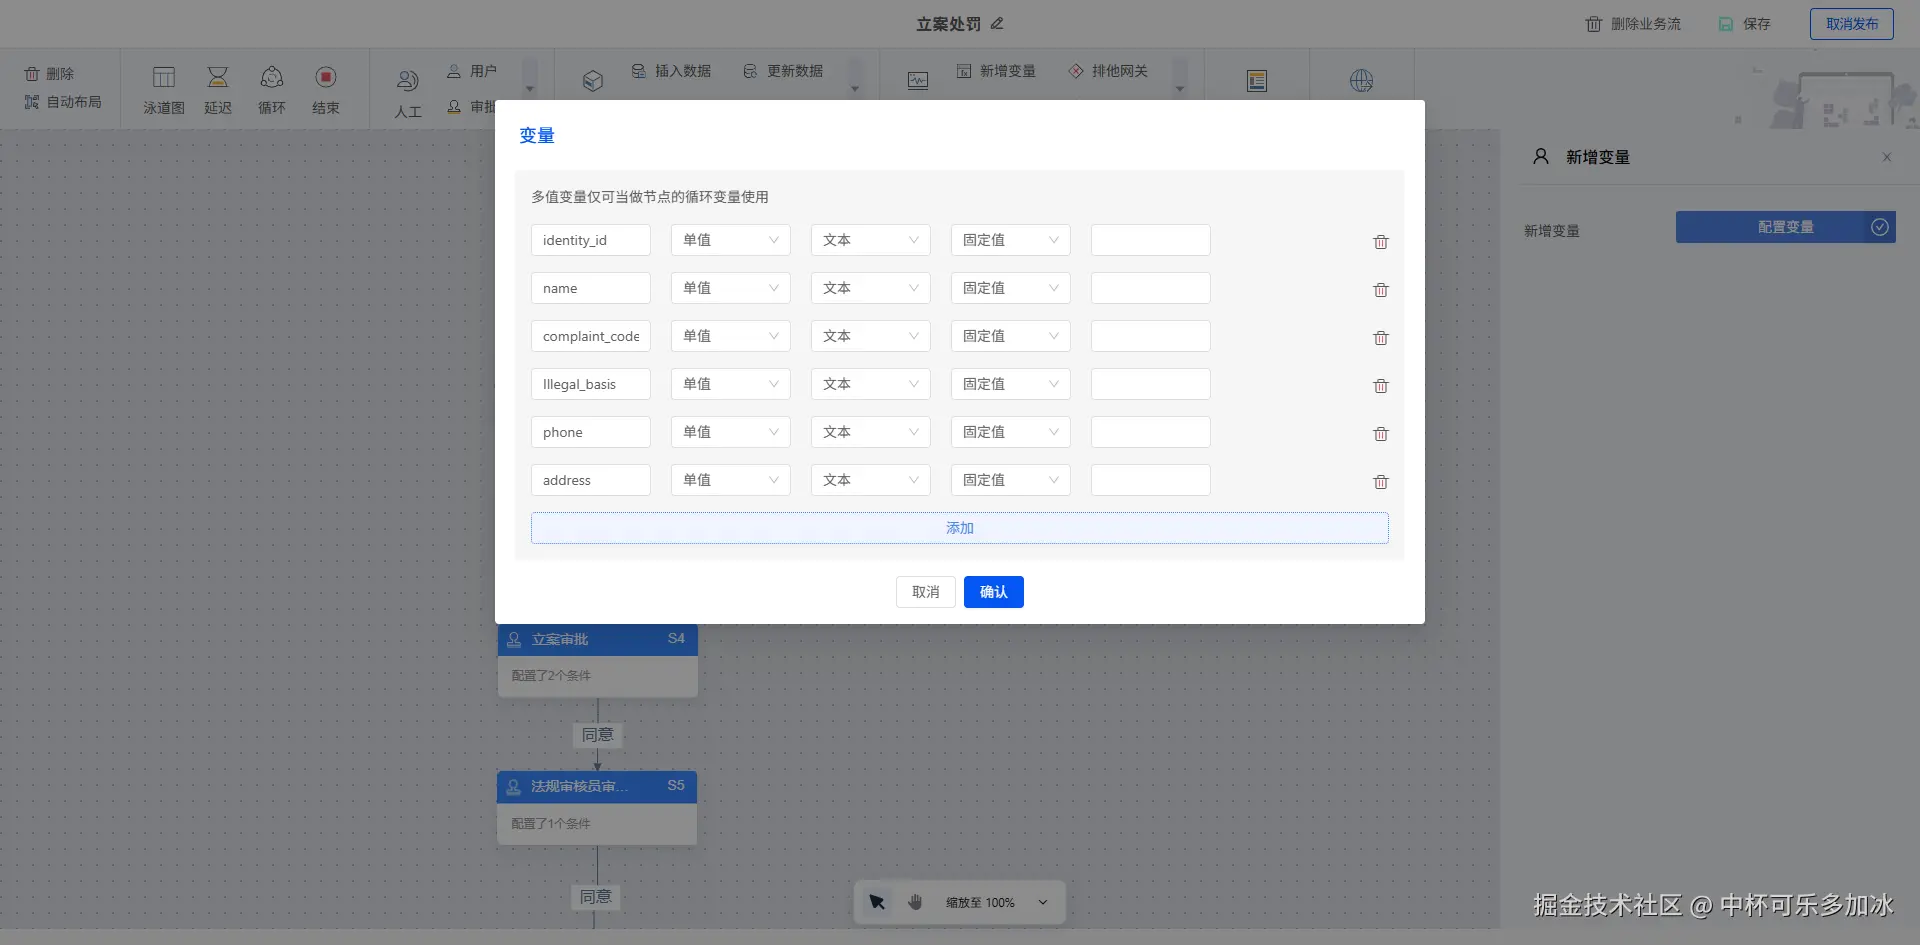Image resolution: width=1920 pixels, height=945 pixels.
Task: Click the trash icon for the address row
Action: (1381, 481)
